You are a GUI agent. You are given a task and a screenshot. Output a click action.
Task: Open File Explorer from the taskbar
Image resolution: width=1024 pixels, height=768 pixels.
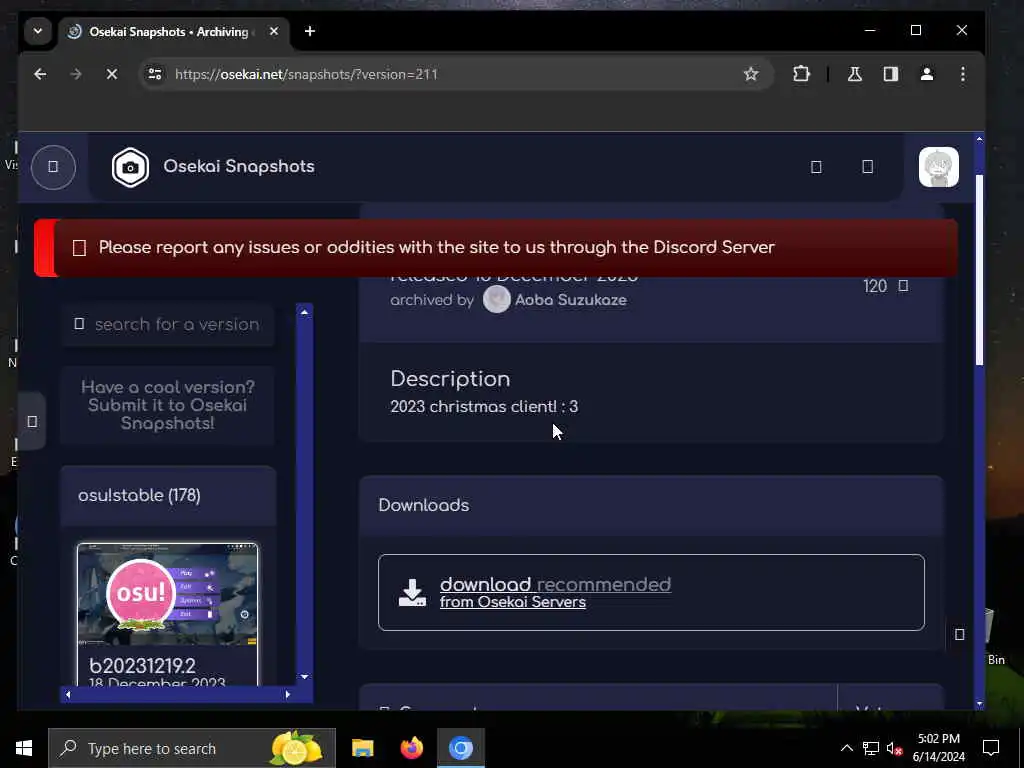tap(362, 748)
